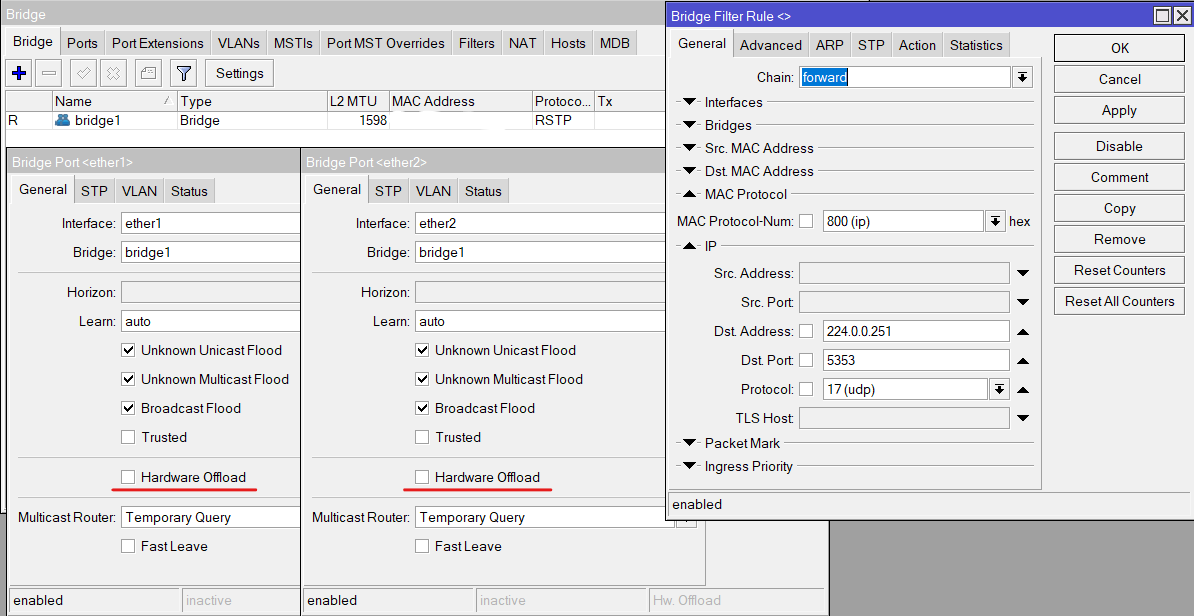Collapse the Dst. Port field arrow

click(x=1023, y=361)
